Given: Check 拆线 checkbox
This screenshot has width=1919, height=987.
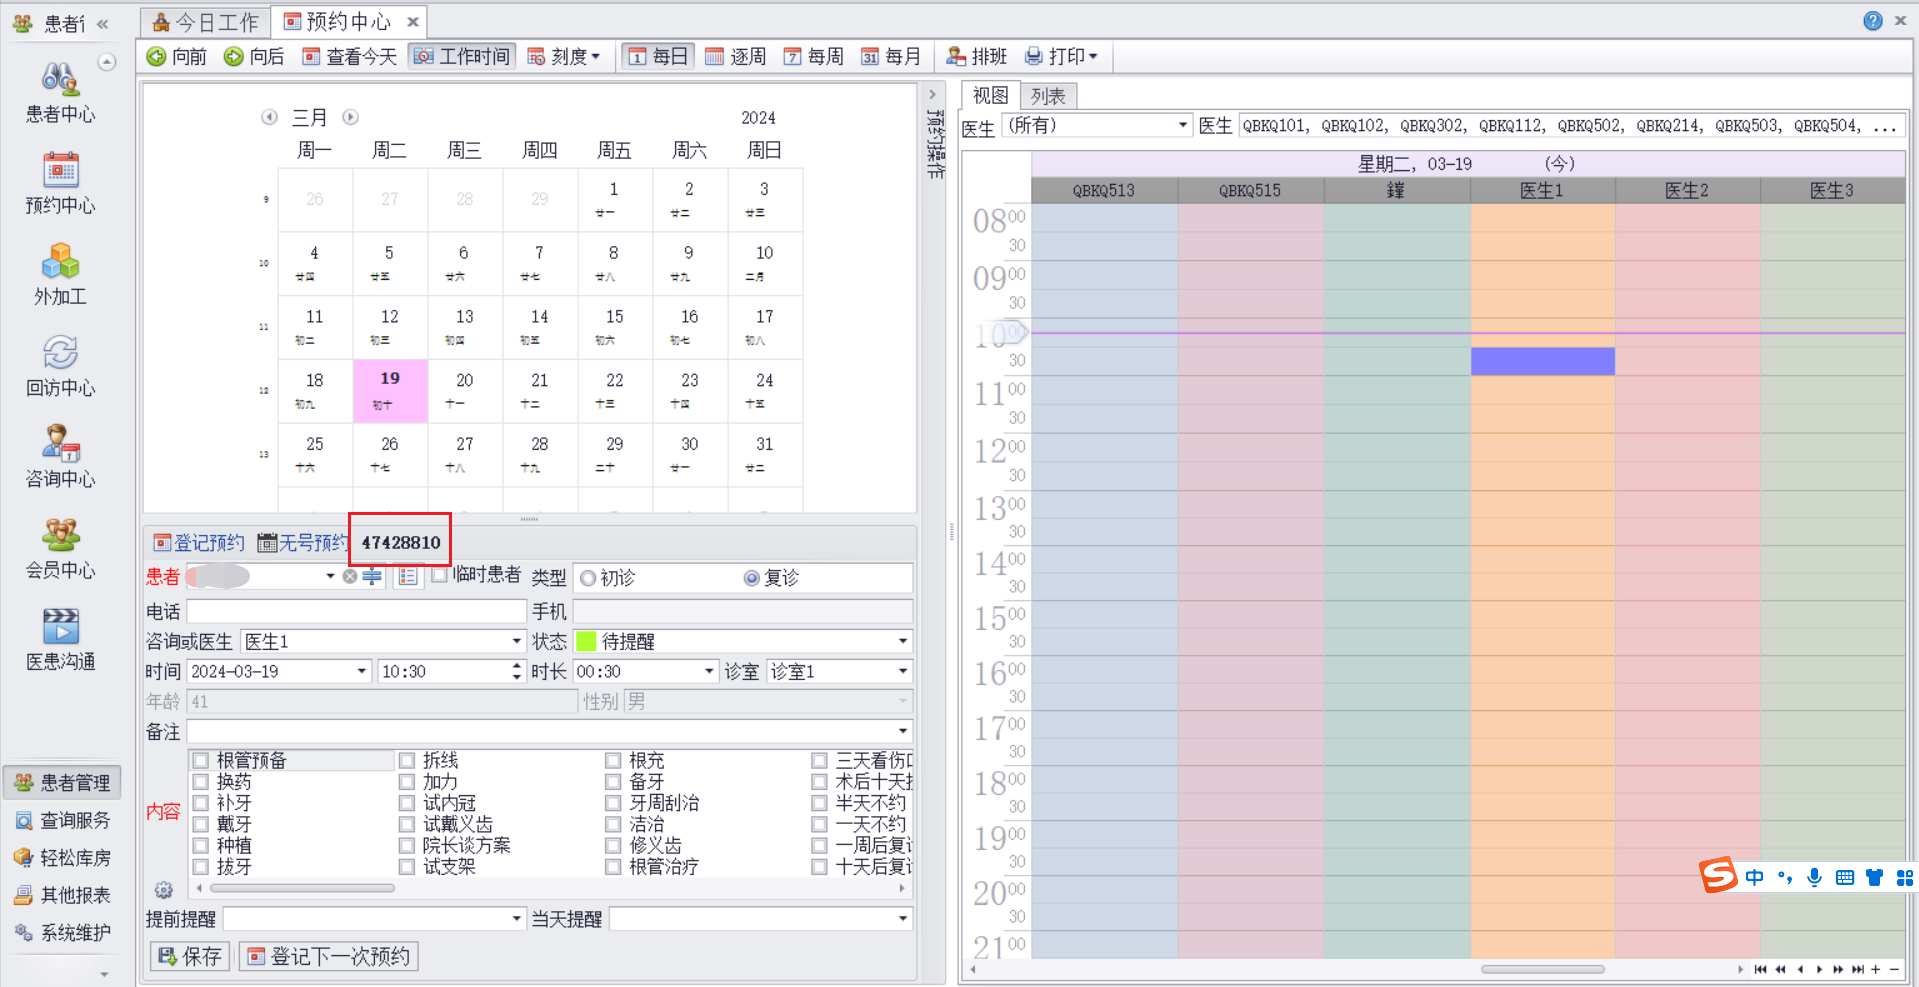Looking at the screenshot, I should tap(407, 760).
